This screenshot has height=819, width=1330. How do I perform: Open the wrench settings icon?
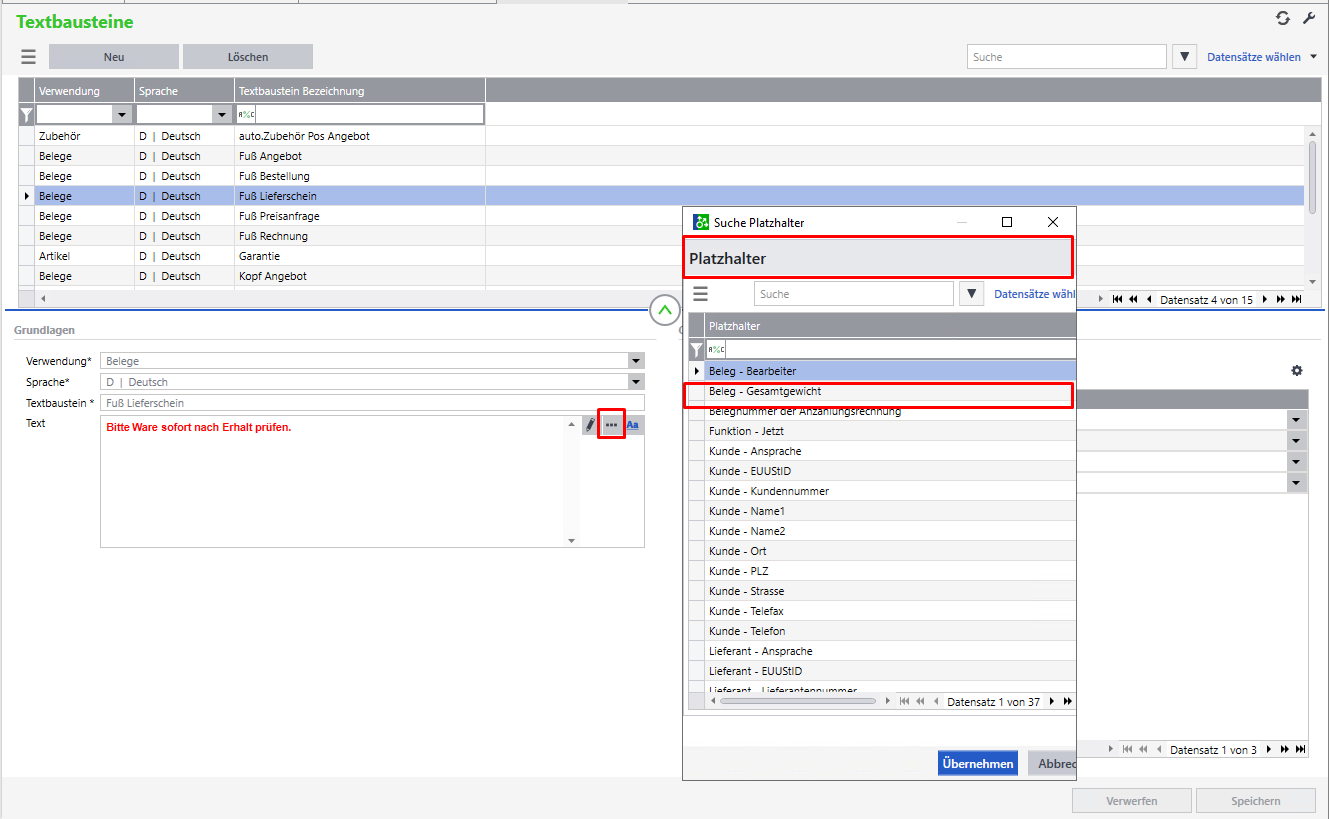(1309, 19)
